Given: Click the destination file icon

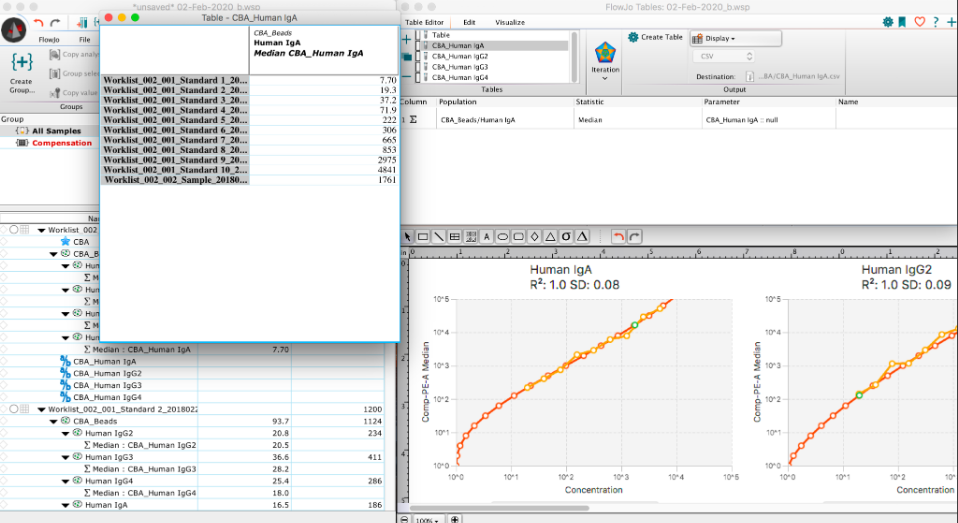Looking at the screenshot, I should tap(750, 76).
